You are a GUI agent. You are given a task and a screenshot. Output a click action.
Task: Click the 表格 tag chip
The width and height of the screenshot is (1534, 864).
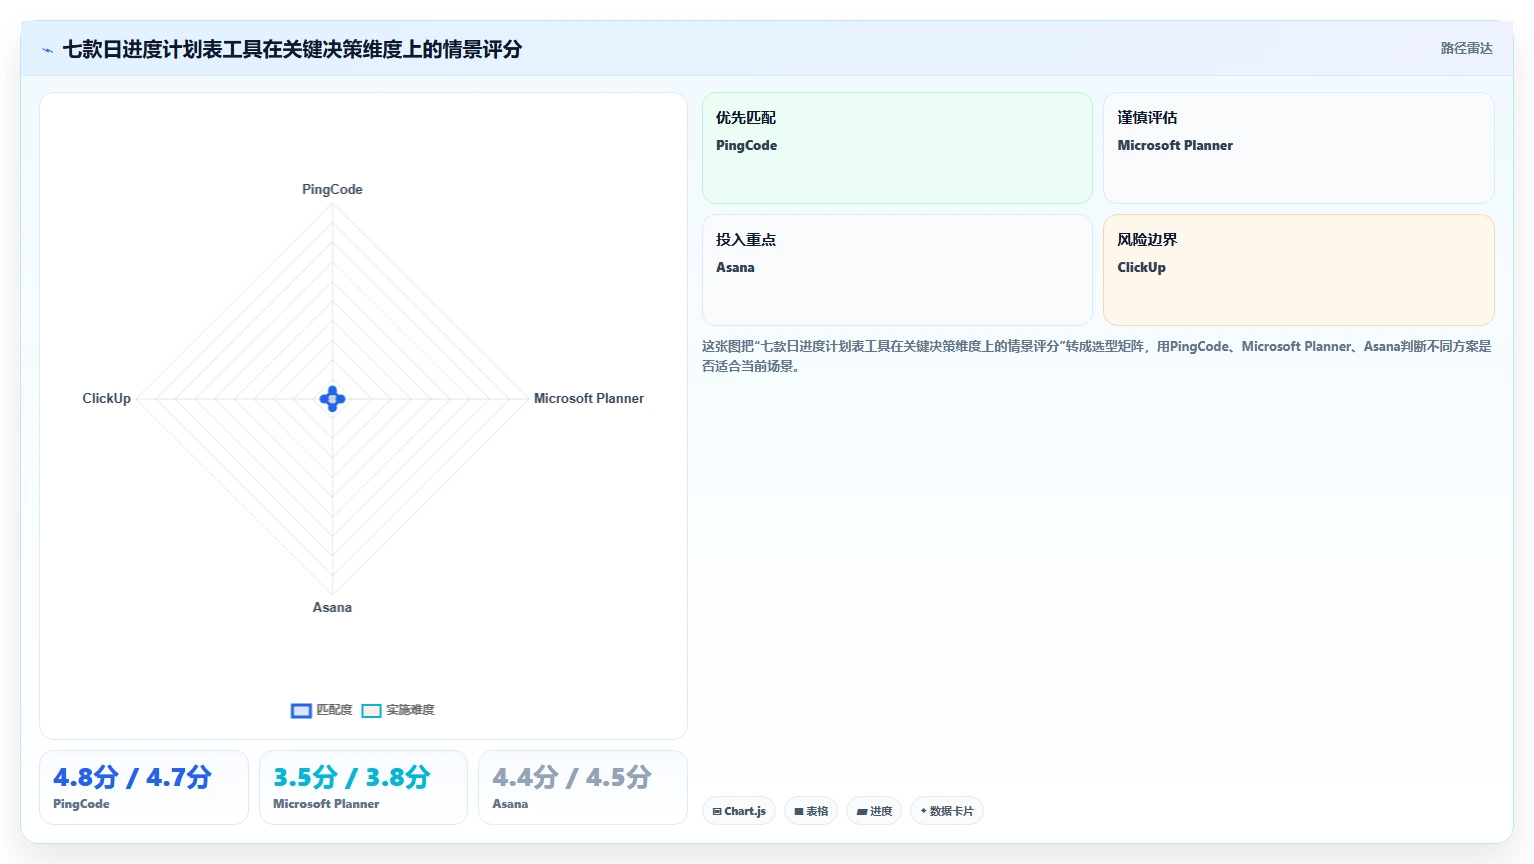[811, 811]
